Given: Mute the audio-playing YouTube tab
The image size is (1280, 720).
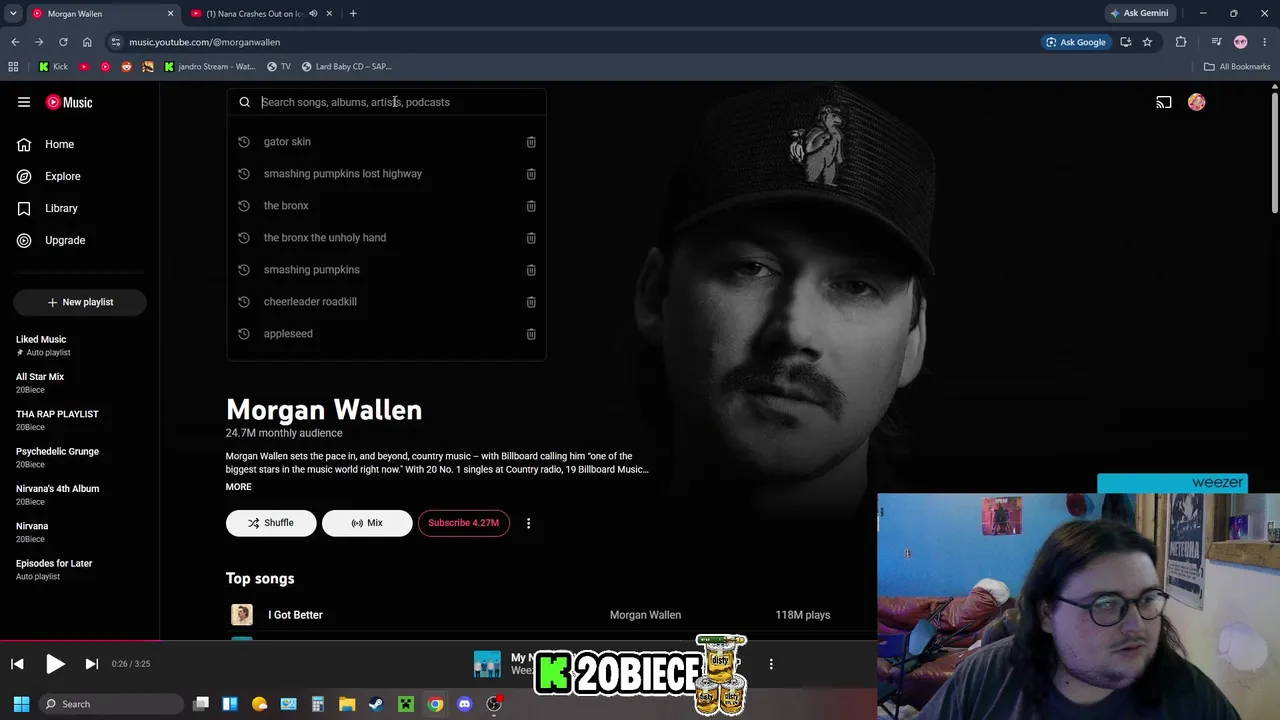Looking at the screenshot, I should (313, 14).
